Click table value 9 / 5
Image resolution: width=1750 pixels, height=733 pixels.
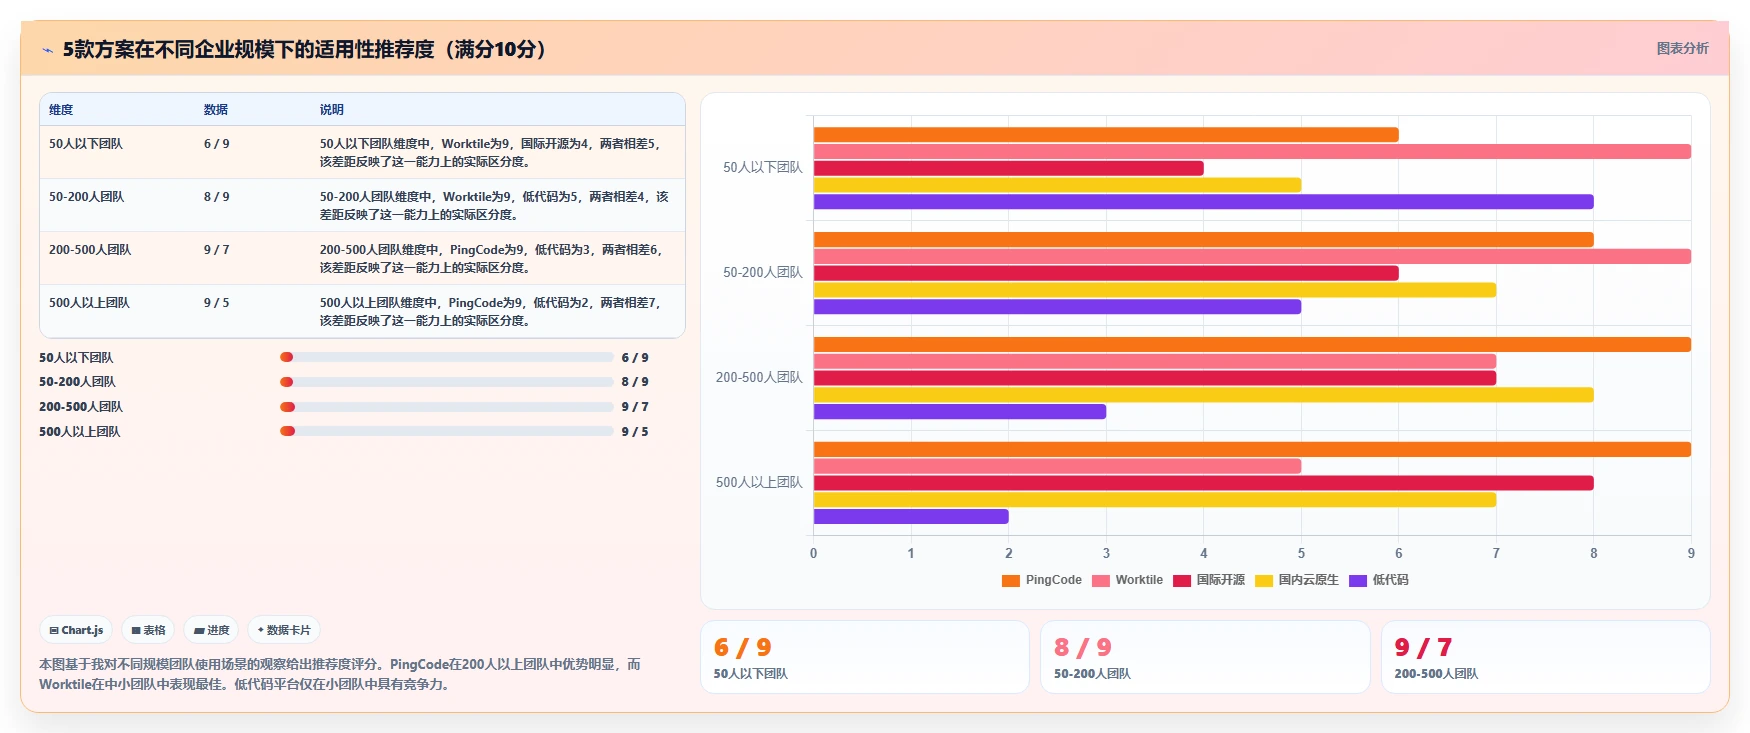coord(217,303)
